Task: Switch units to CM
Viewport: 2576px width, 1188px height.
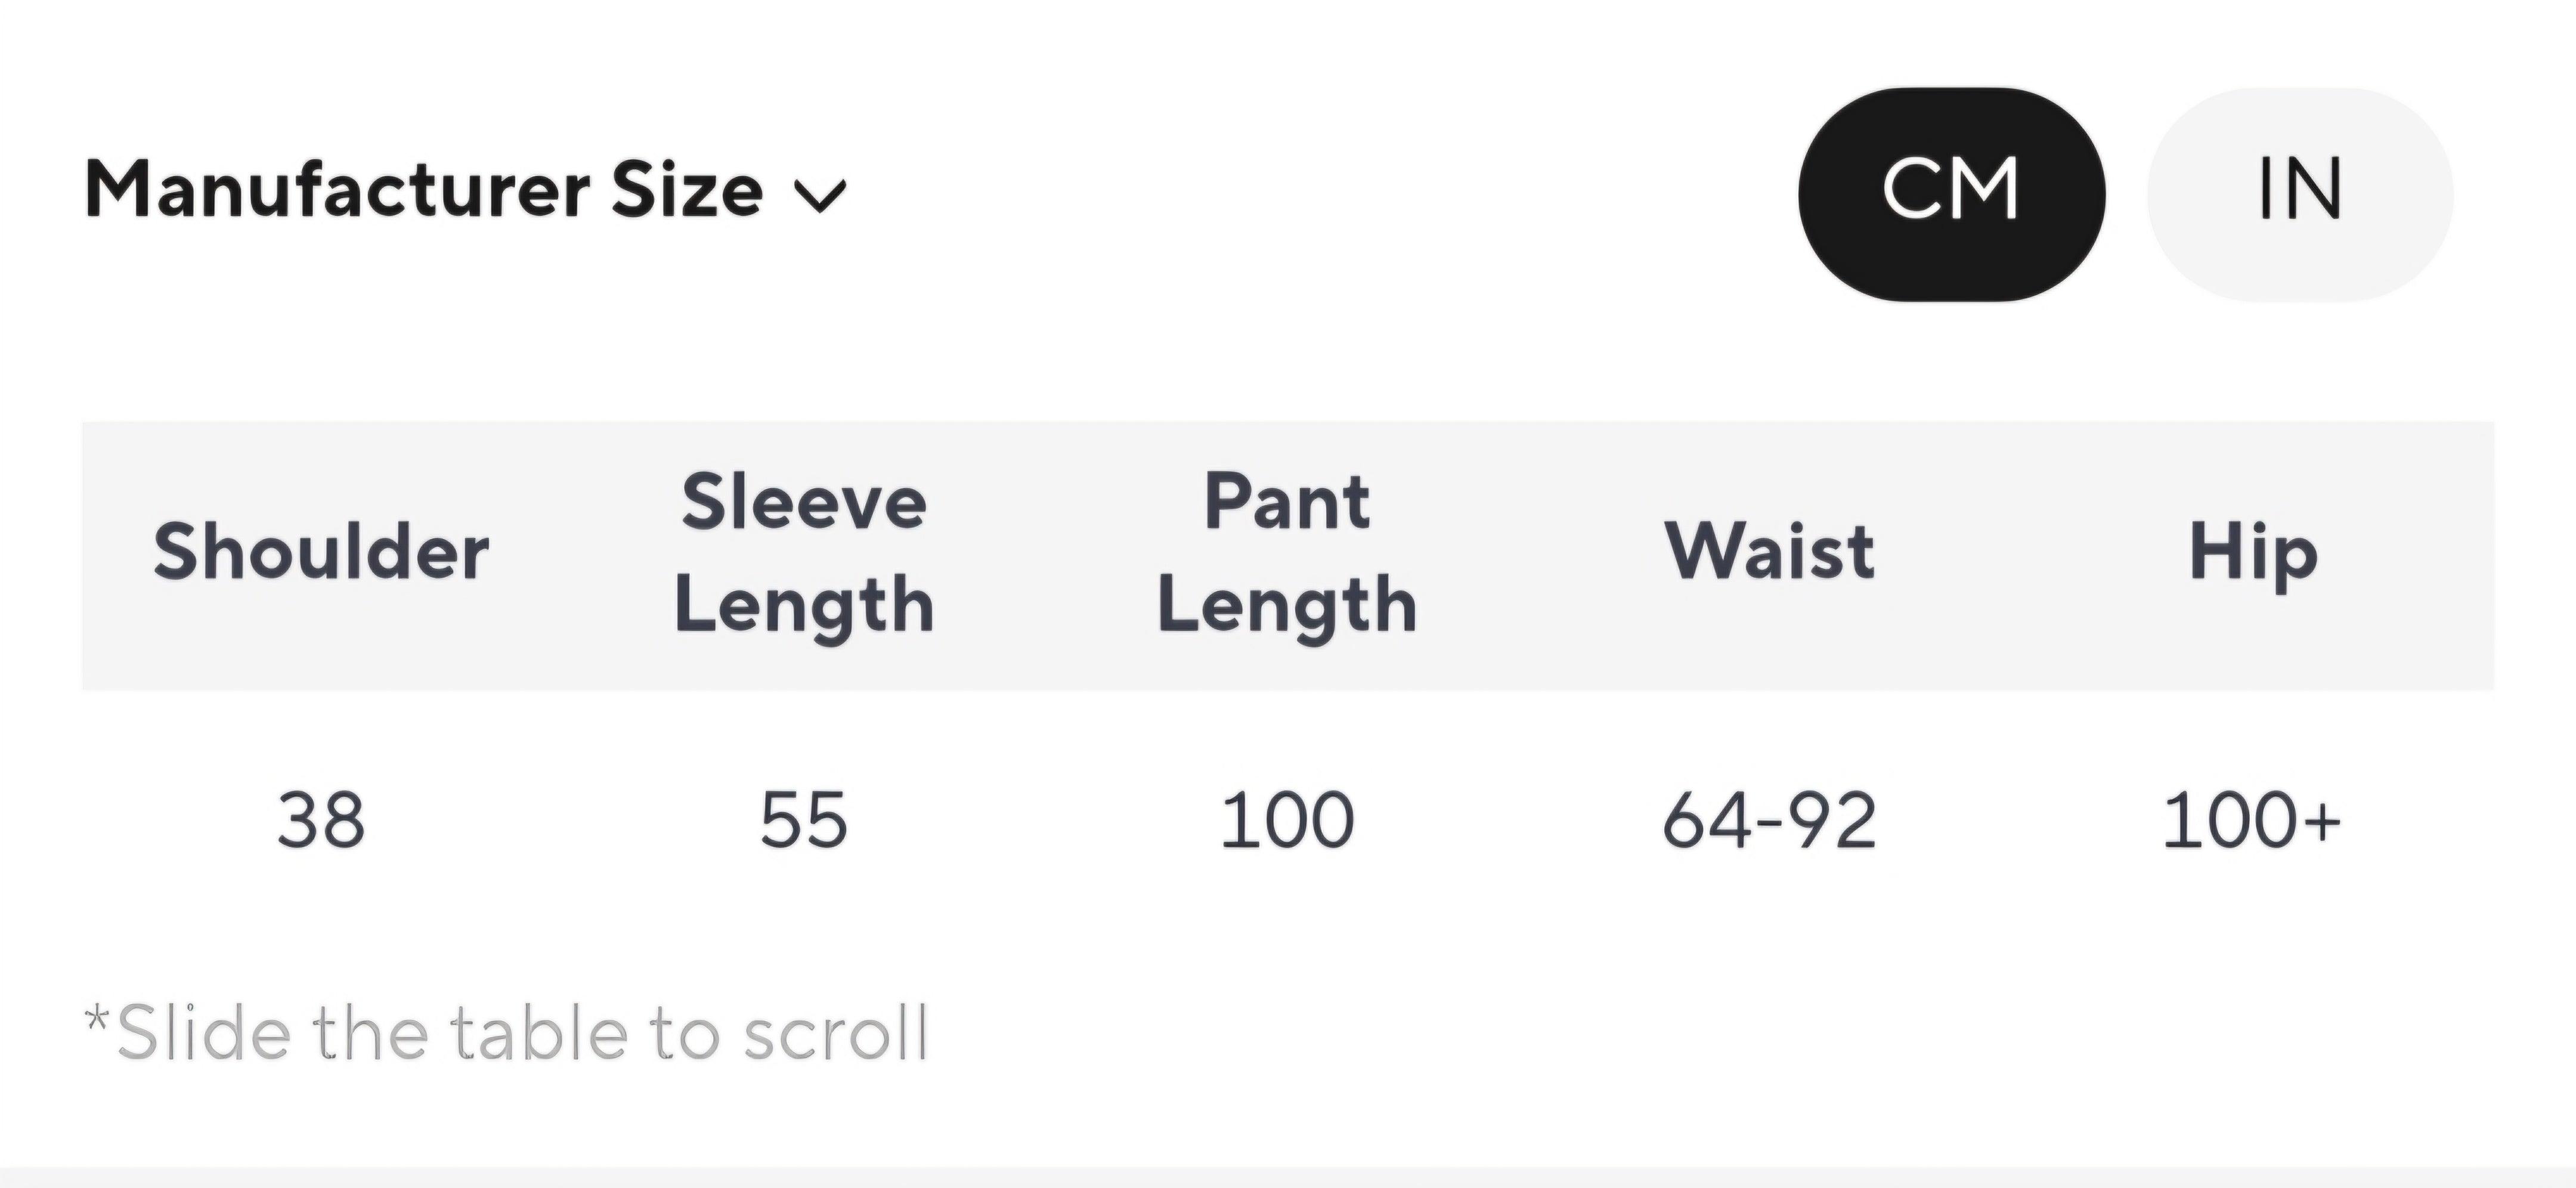Action: point(1951,194)
